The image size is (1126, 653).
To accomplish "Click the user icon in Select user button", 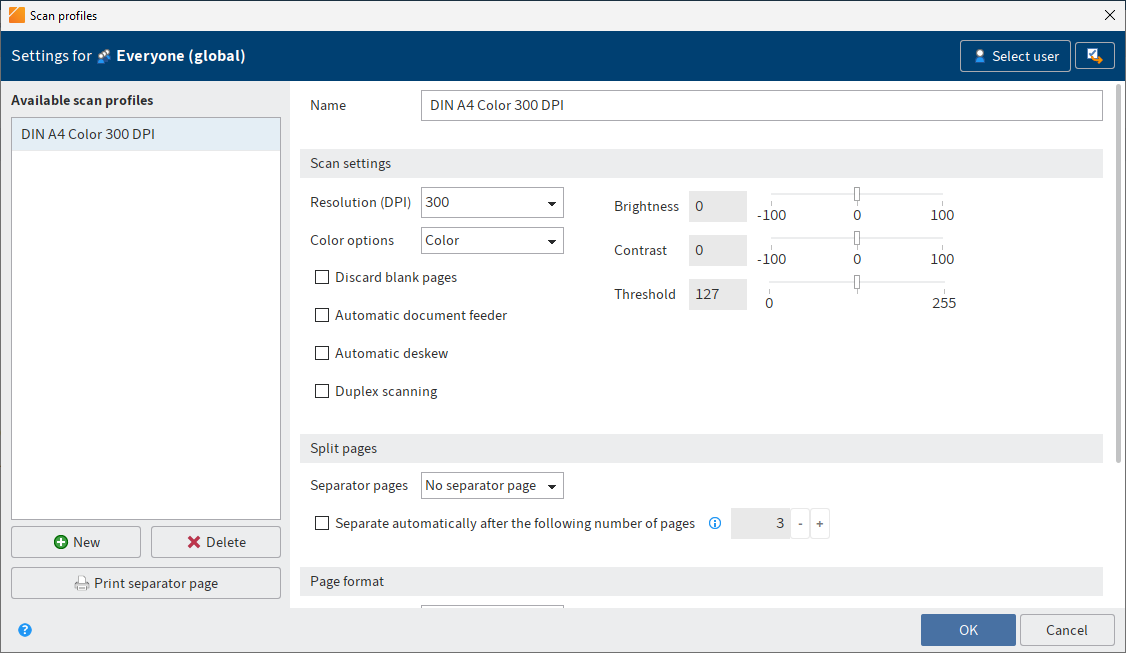I will point(980,56).
